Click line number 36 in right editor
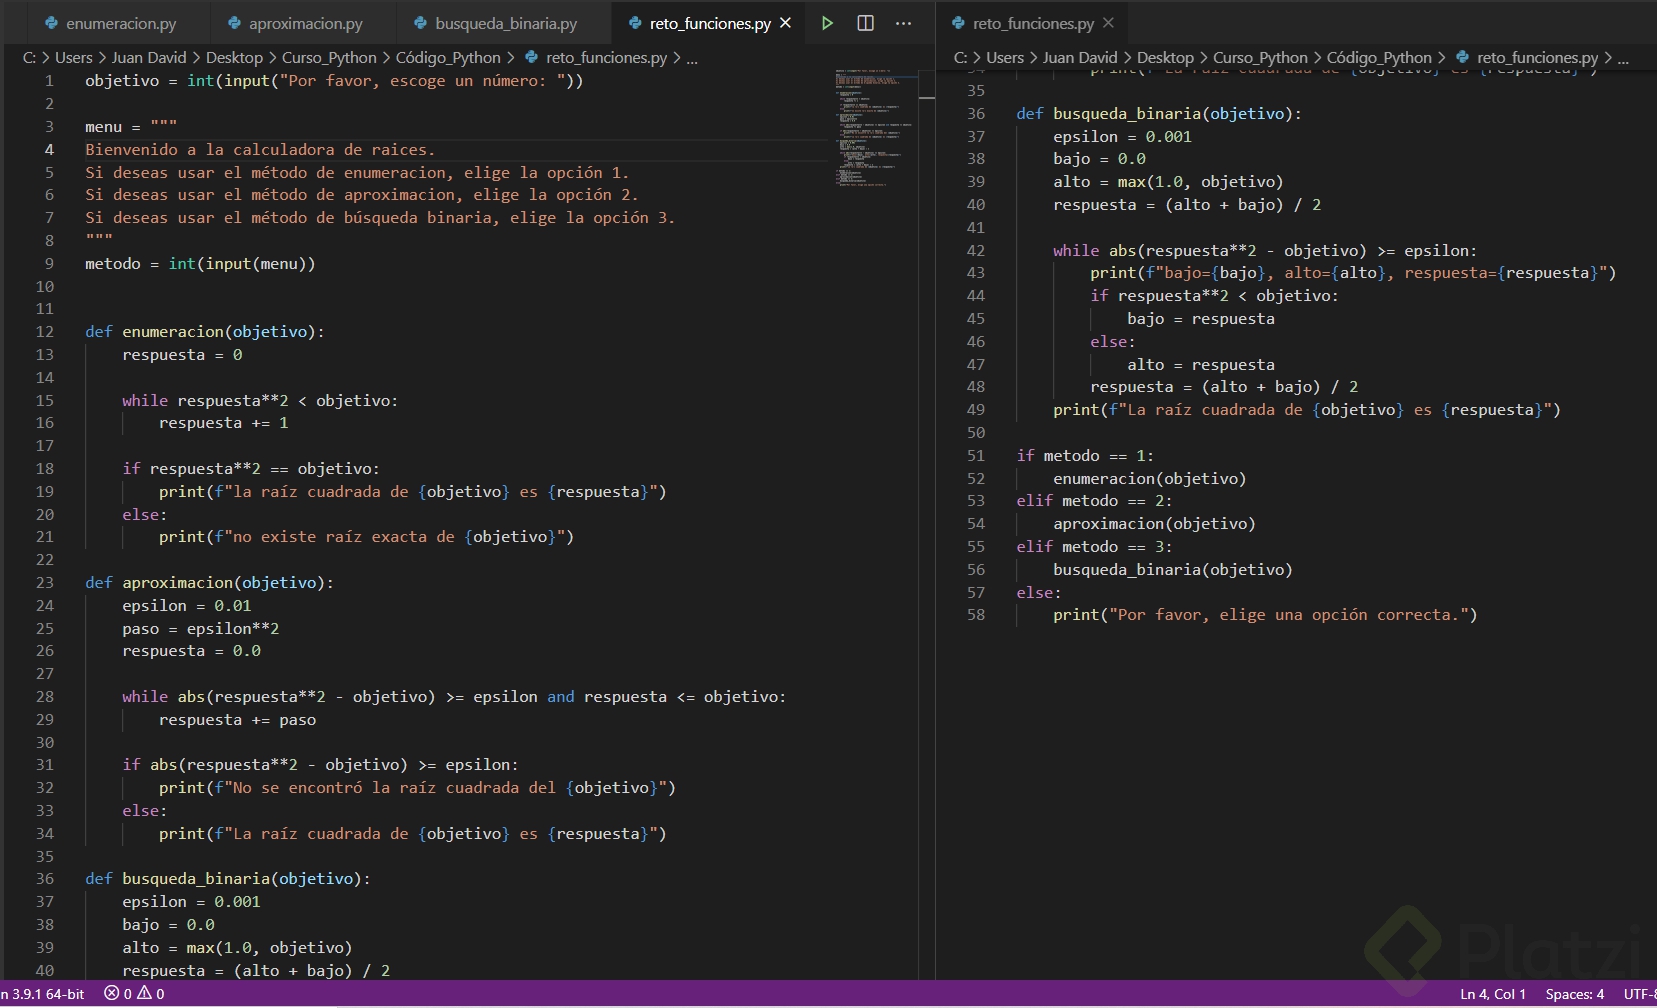The height and width of the screenshot is (1008, 1657). pyautogui.click(x=976, y=114)
